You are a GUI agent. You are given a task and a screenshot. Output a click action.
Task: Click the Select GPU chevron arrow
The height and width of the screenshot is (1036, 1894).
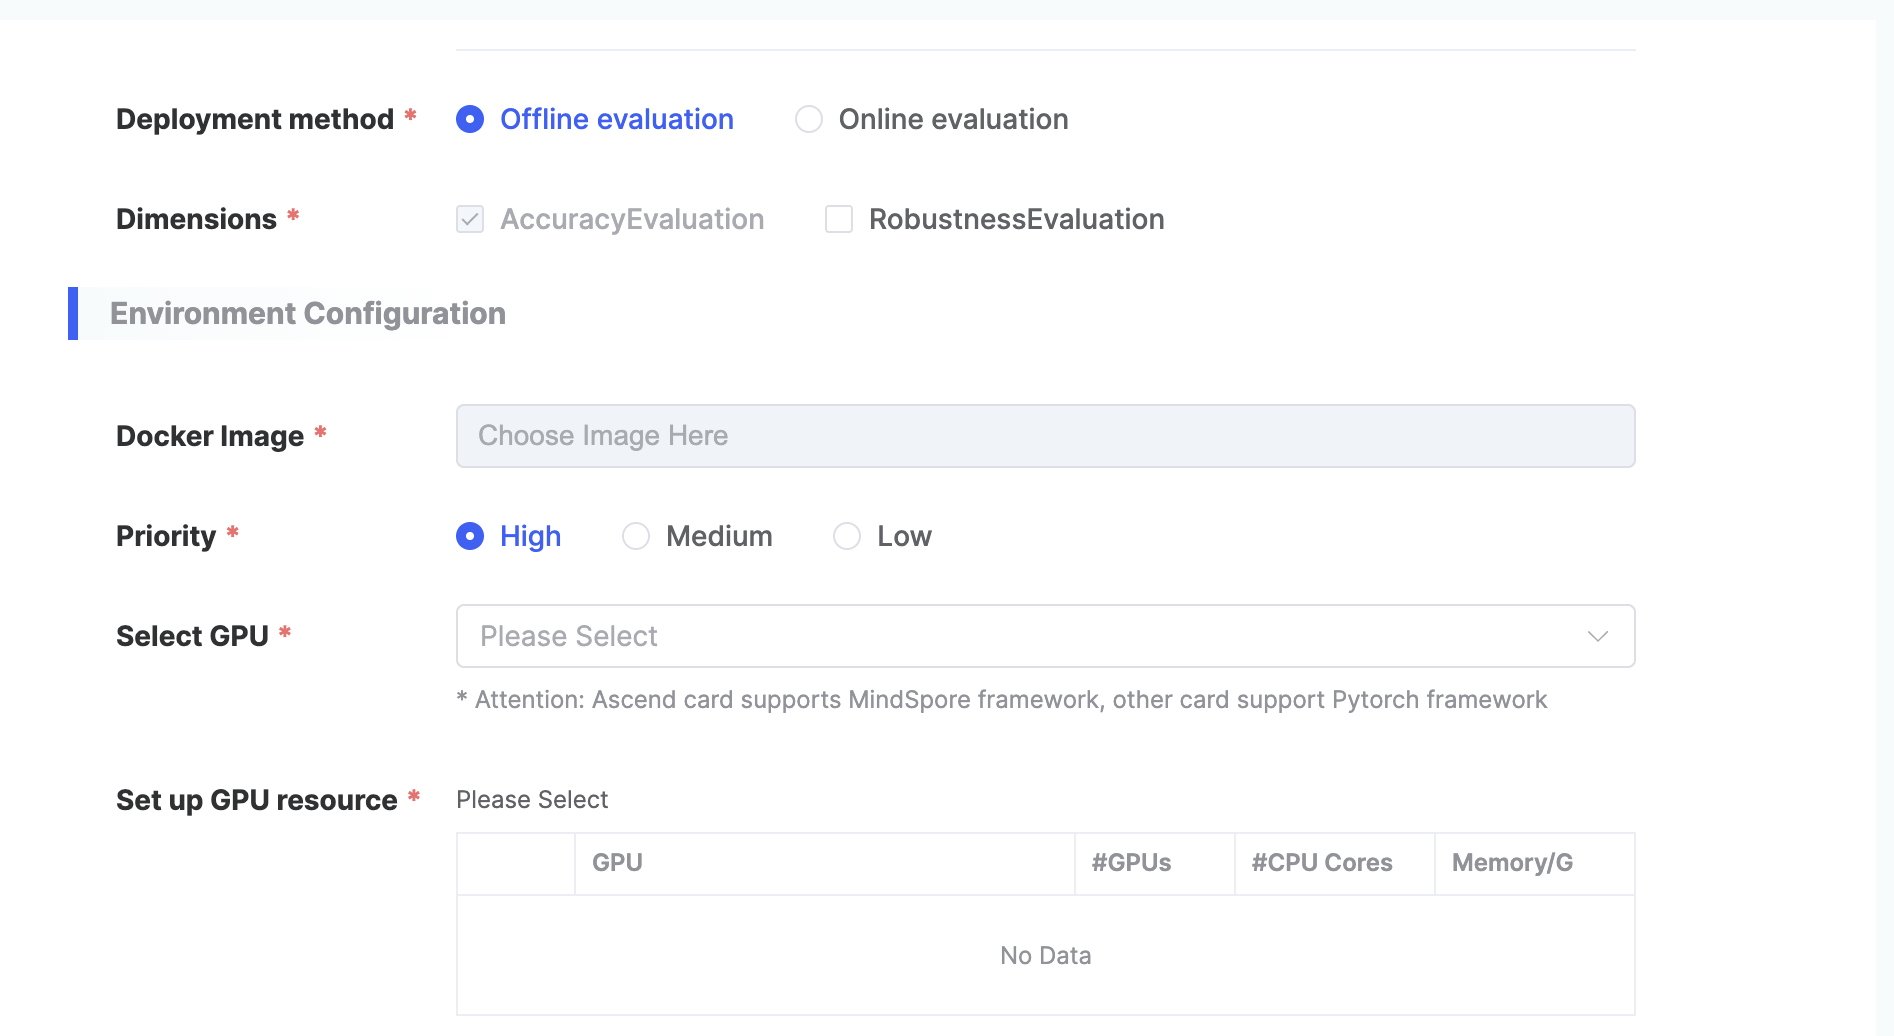[x=1597, y=636]
